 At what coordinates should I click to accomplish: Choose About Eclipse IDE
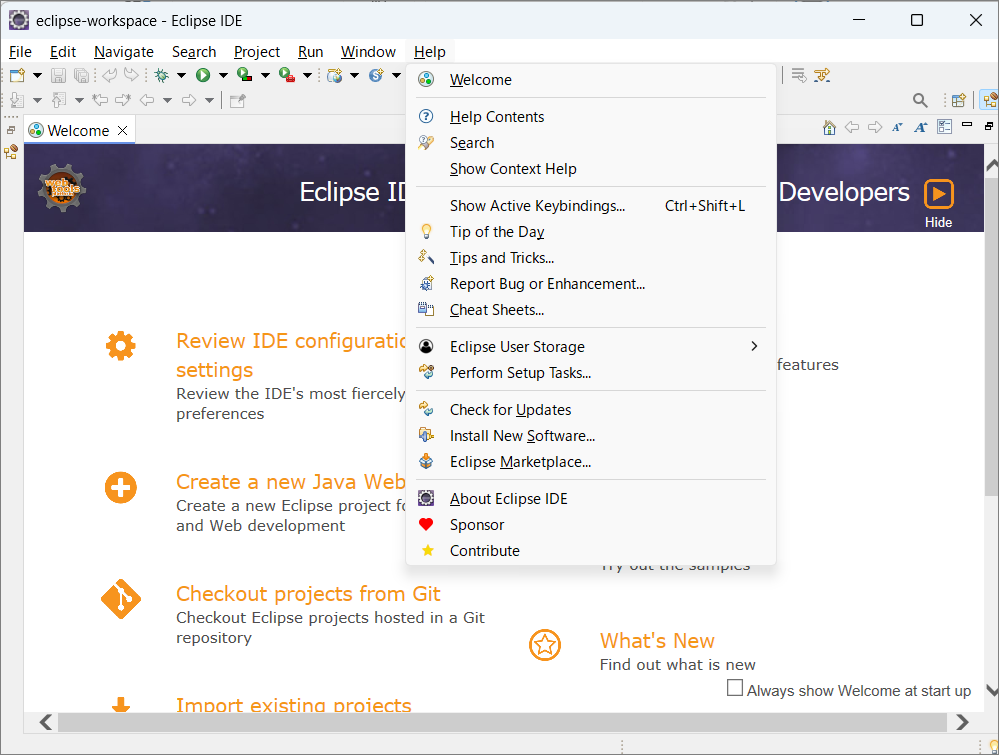click(591, 499)
